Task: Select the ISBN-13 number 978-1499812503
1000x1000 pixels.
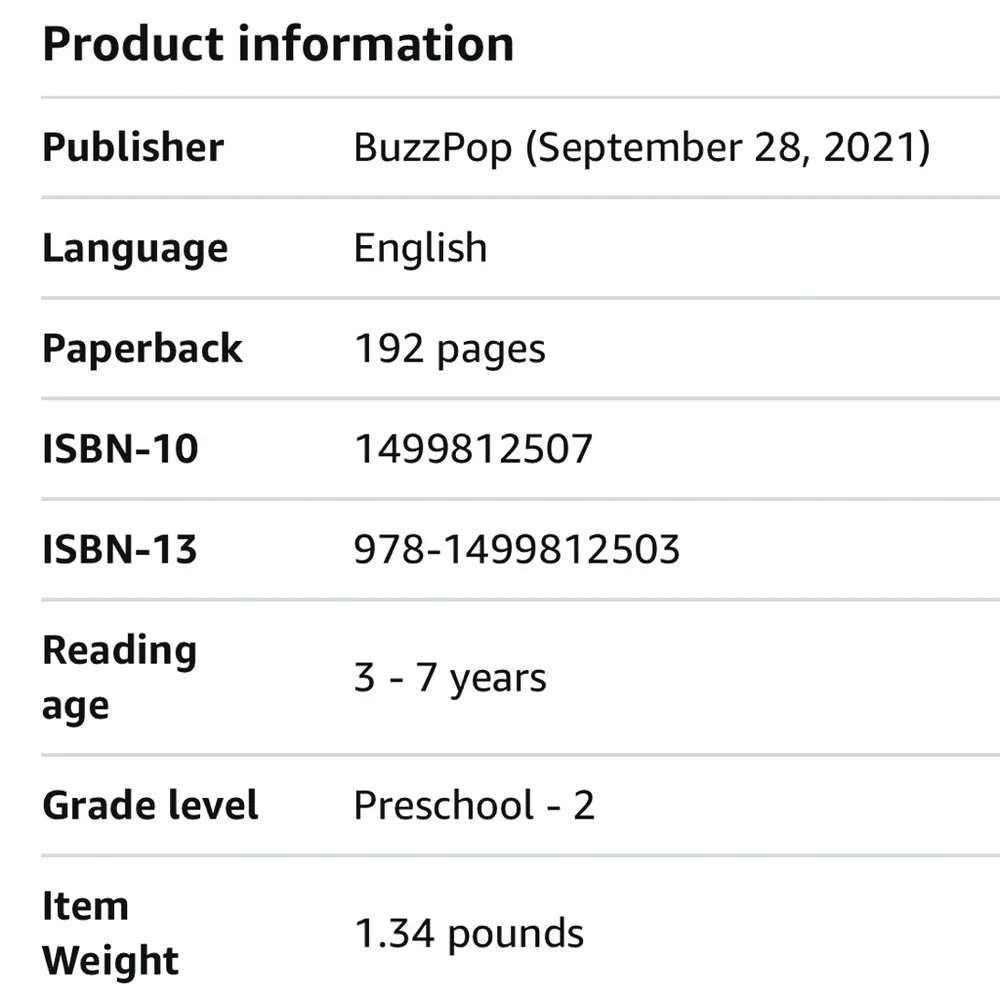Action: 517,549
